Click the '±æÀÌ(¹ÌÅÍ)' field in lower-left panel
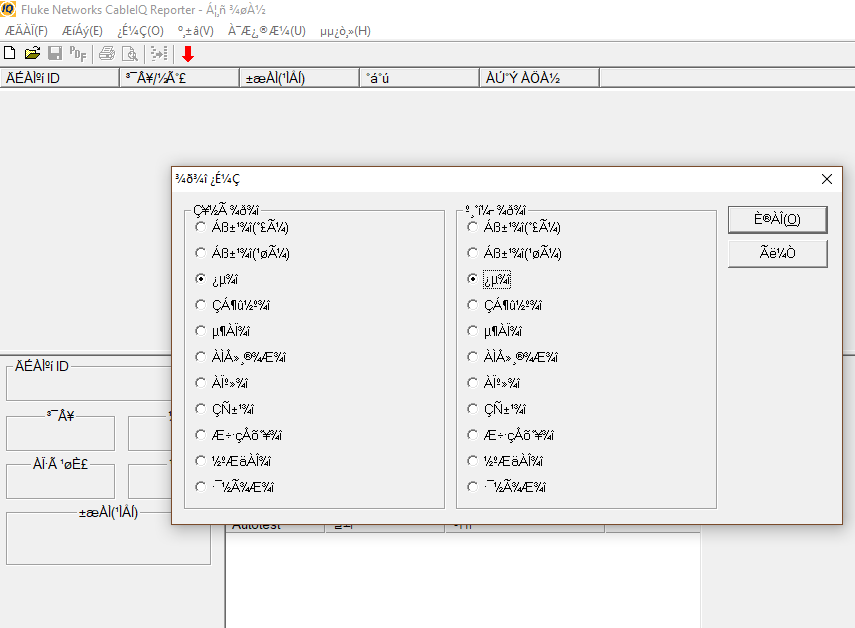The height and width of the screenshot is (628, 855). (x=108, y=540)
